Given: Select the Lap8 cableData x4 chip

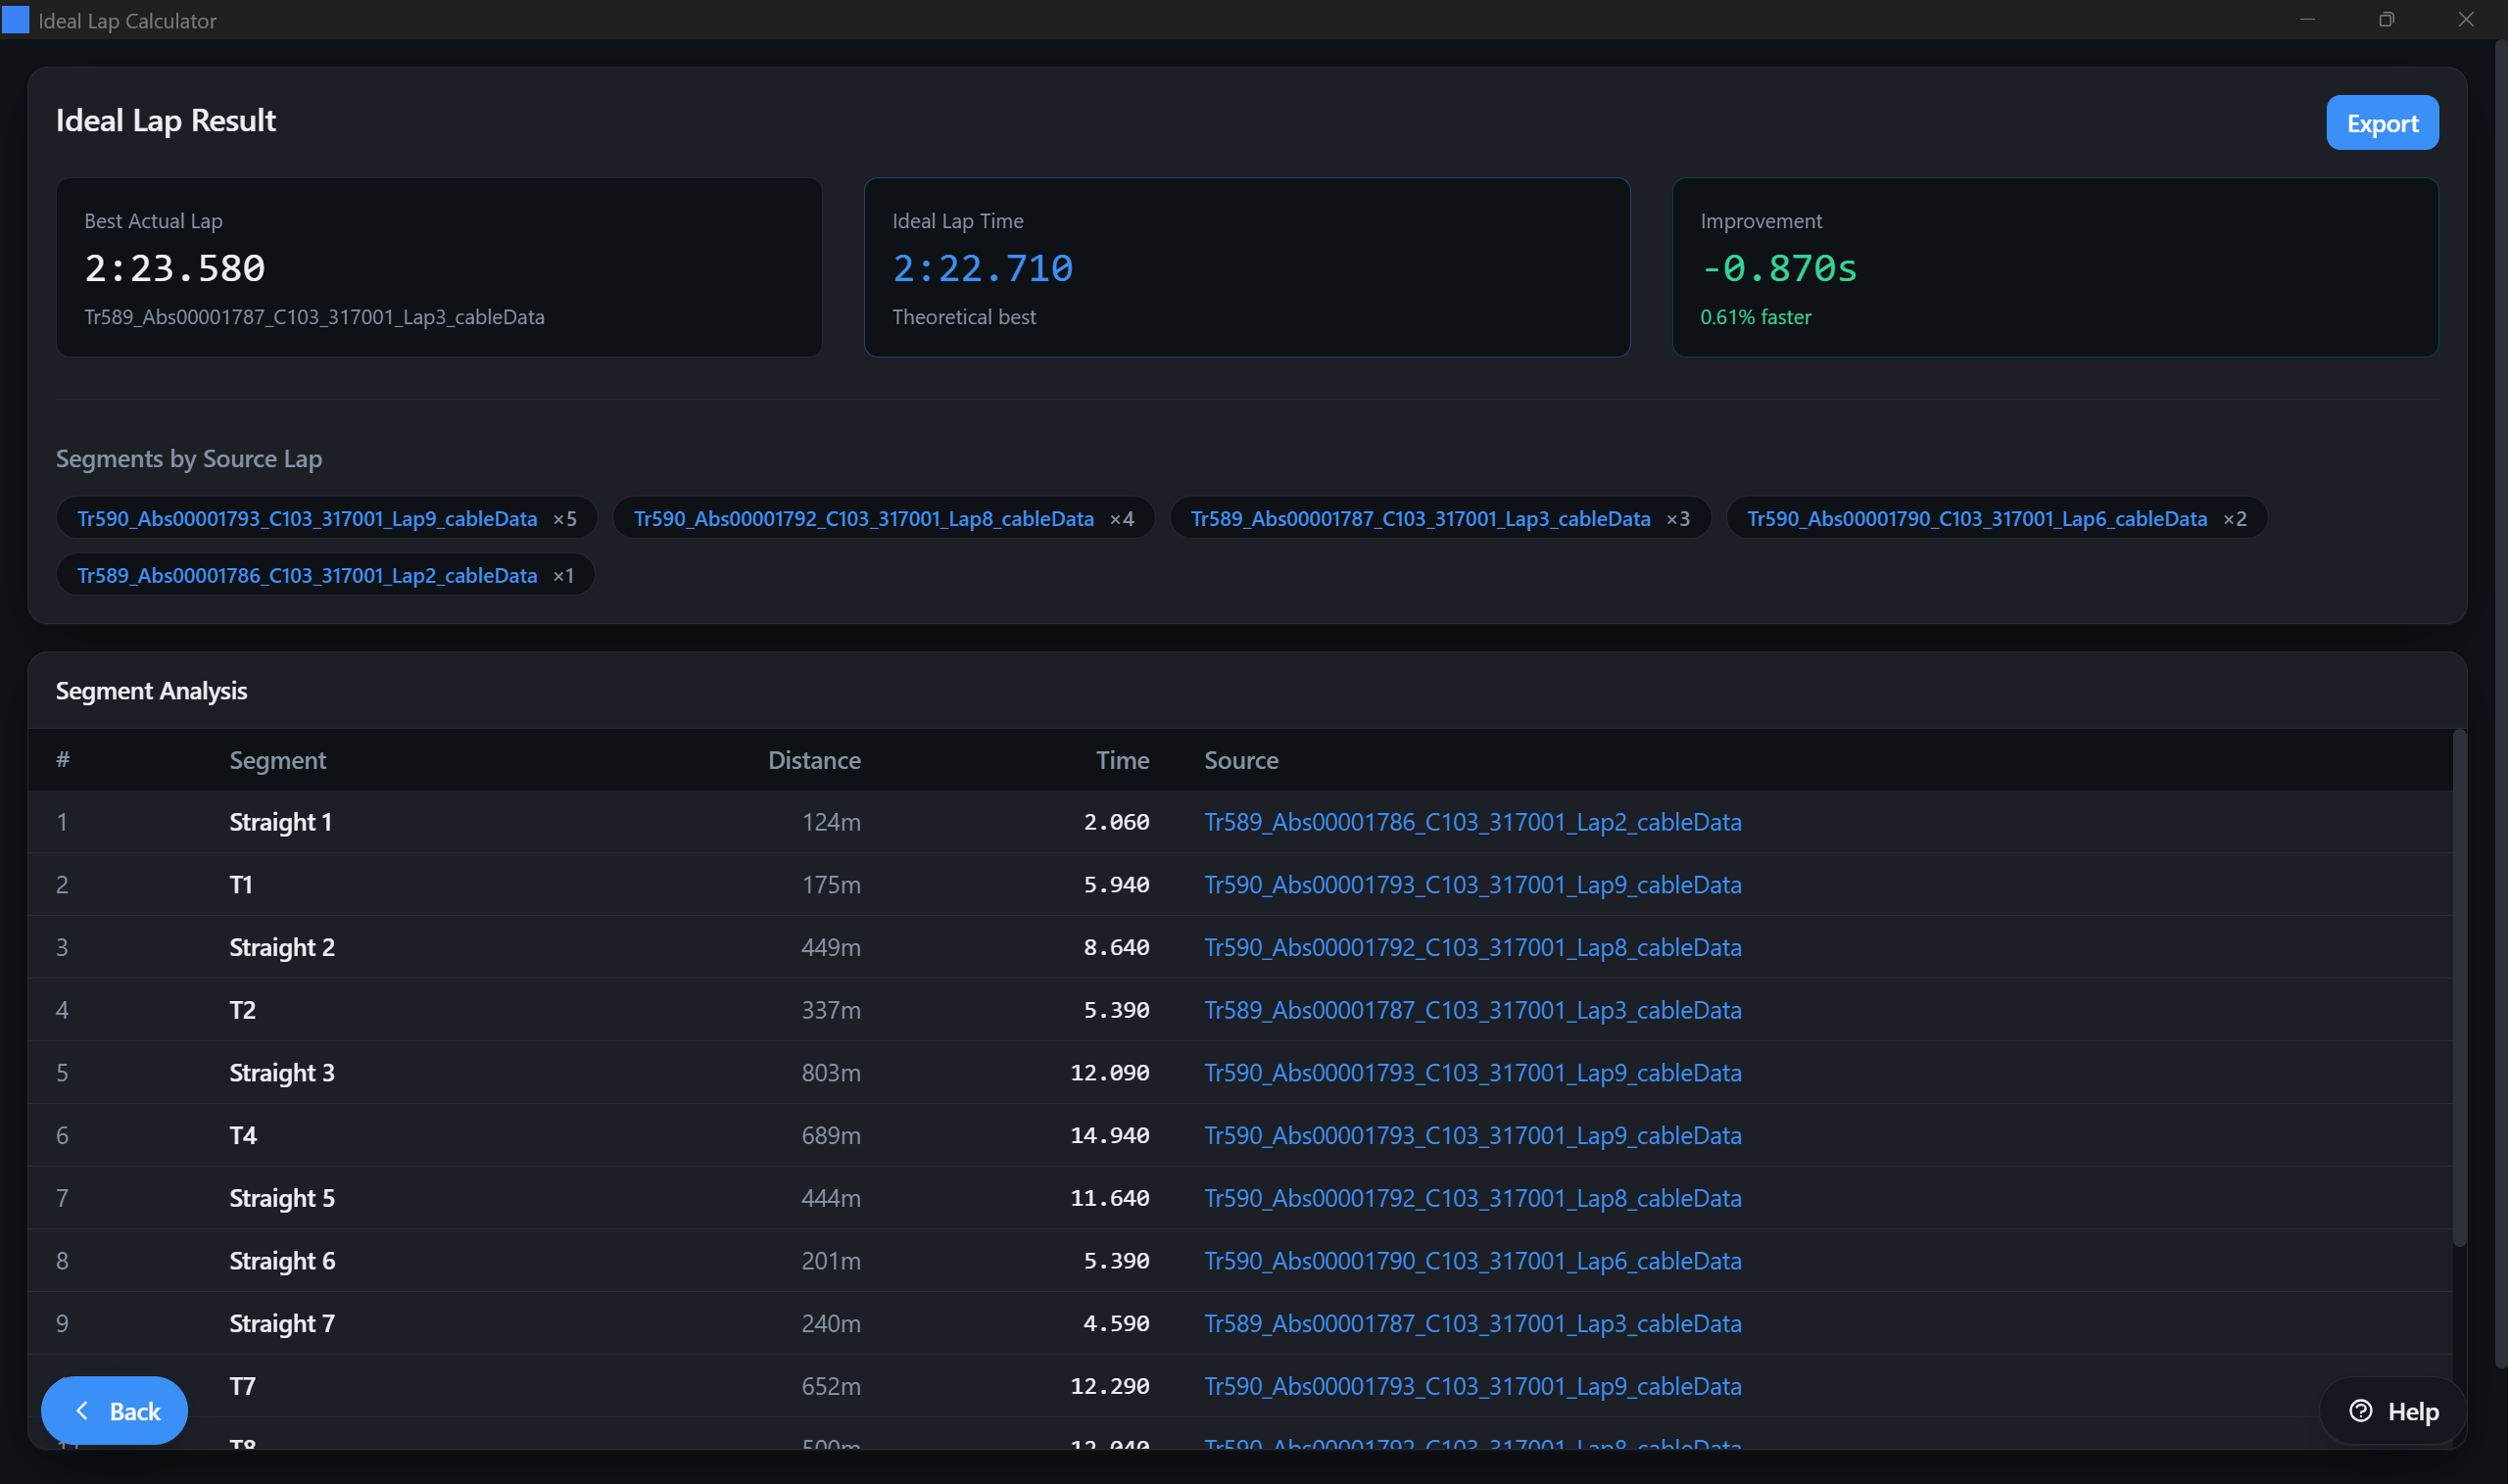Looking at the screenshot, I should tap(883, 518).
